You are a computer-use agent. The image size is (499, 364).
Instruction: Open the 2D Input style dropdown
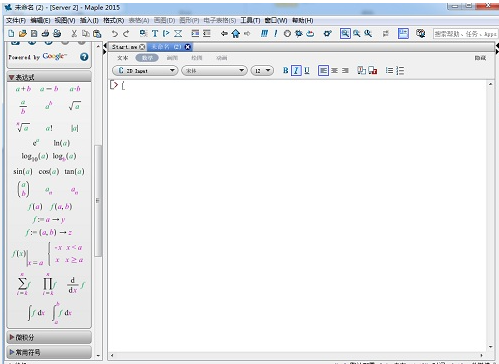[145, 71]
